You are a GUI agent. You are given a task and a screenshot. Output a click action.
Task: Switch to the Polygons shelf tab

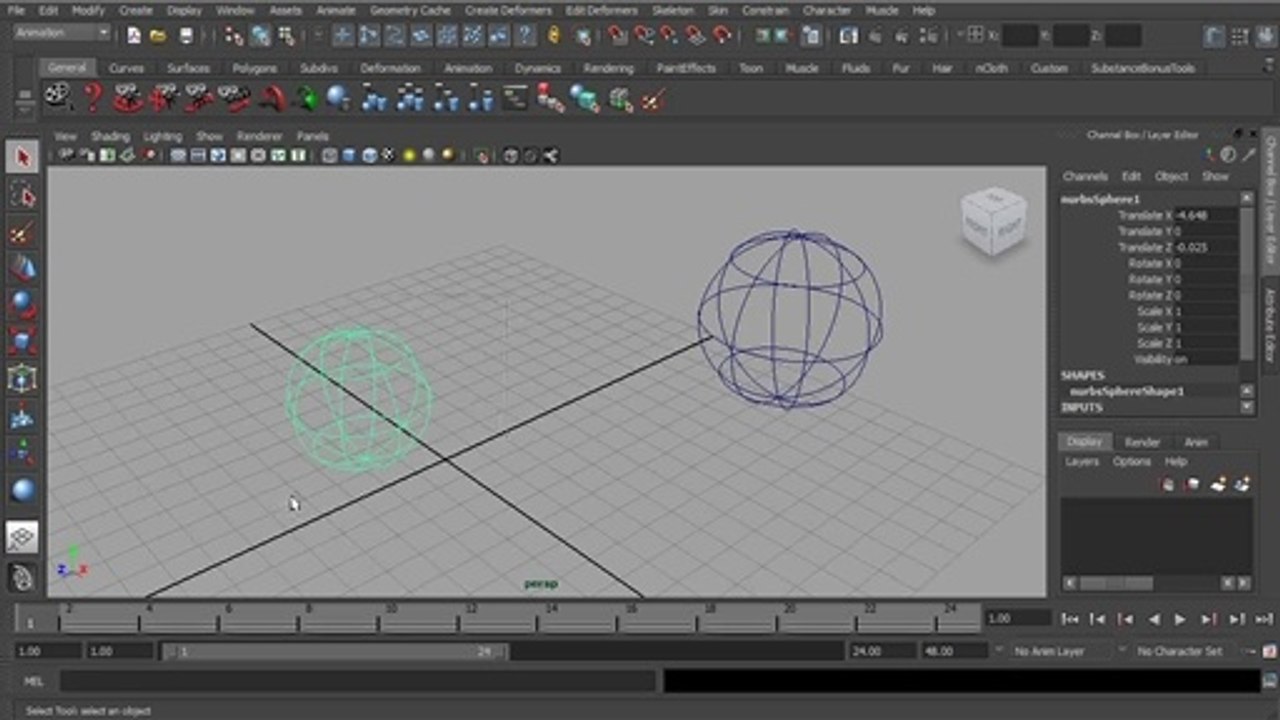(x=254, y=68)
